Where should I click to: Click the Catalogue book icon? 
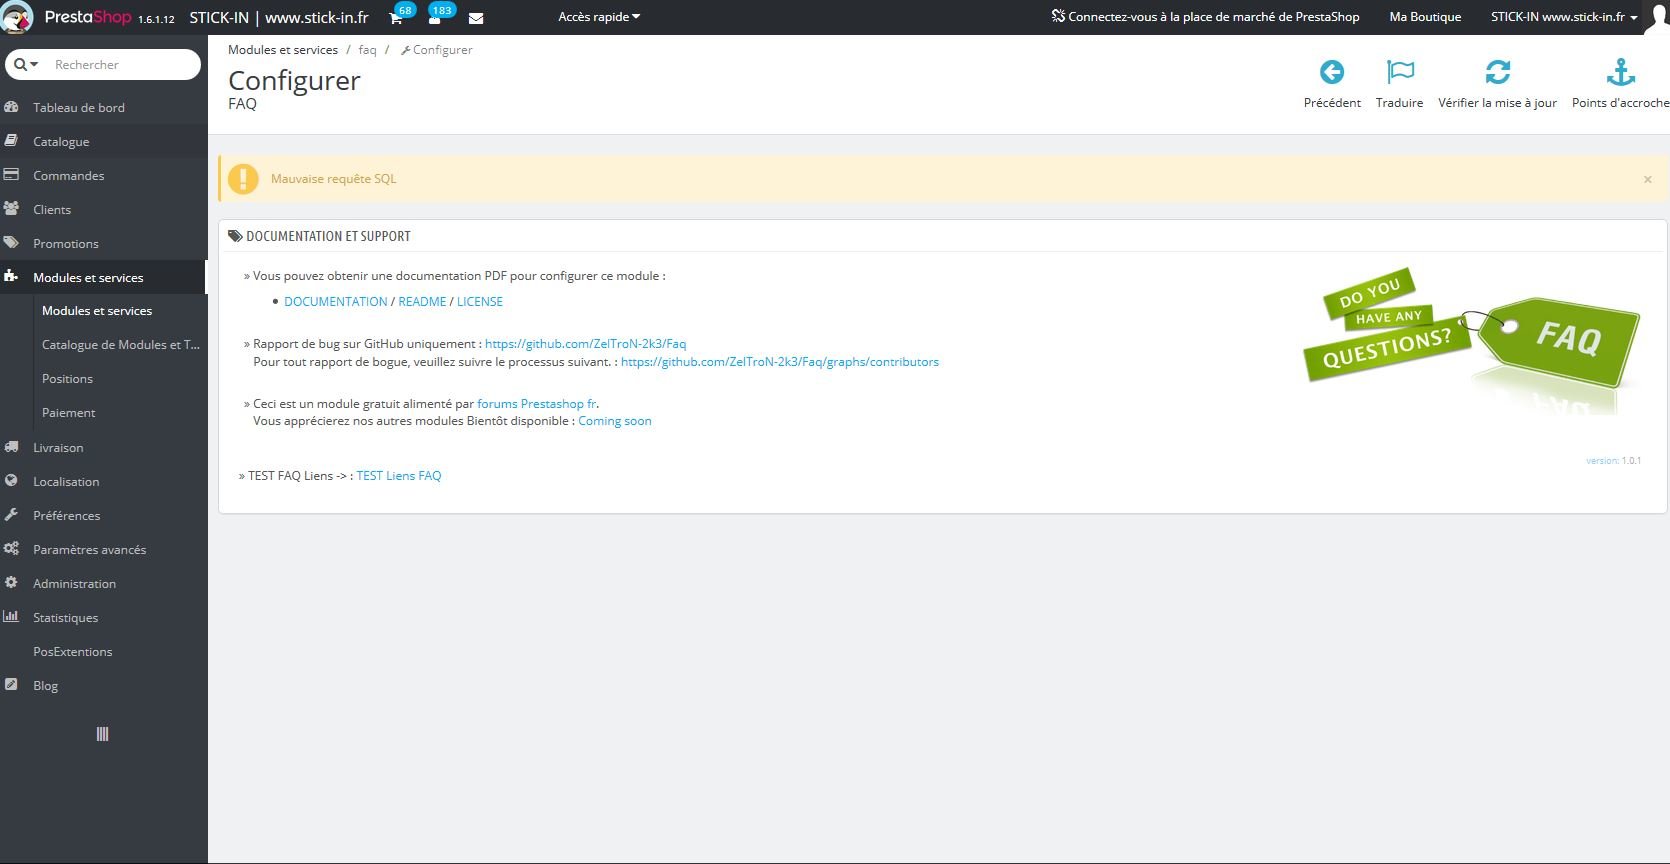coord(12,141)
